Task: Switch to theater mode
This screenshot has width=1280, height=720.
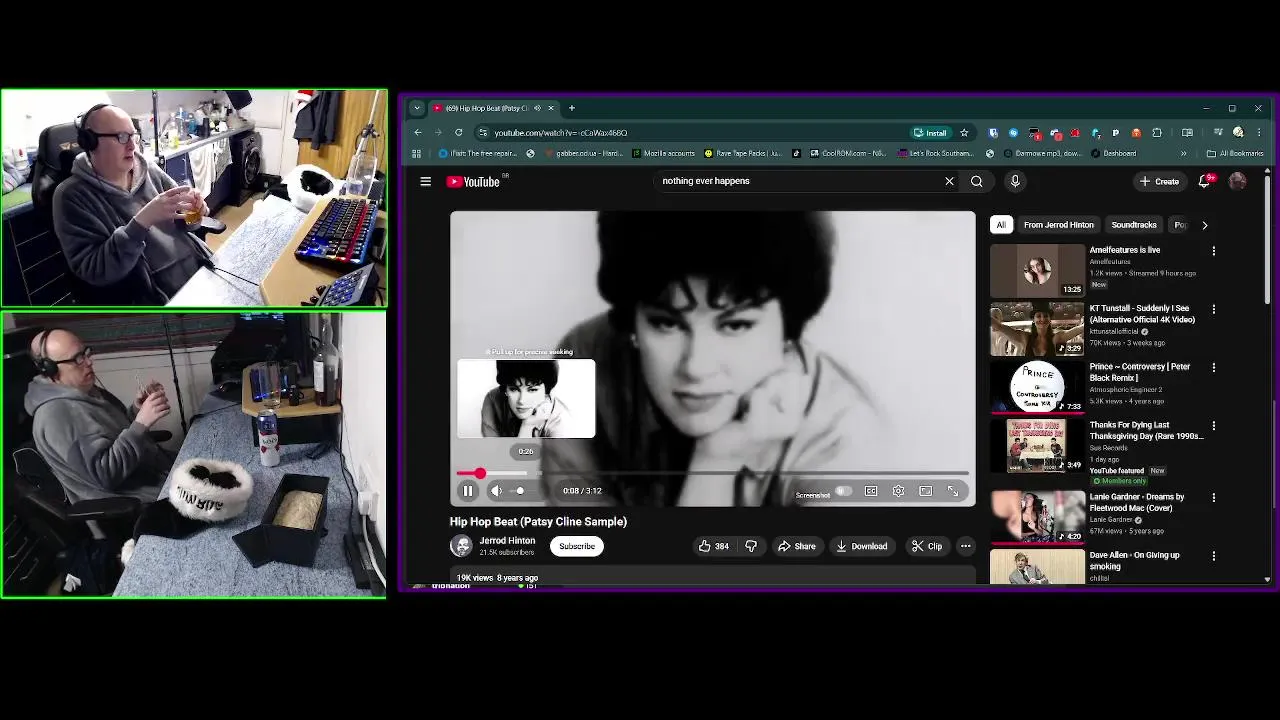Action: (x=926, y=491)
